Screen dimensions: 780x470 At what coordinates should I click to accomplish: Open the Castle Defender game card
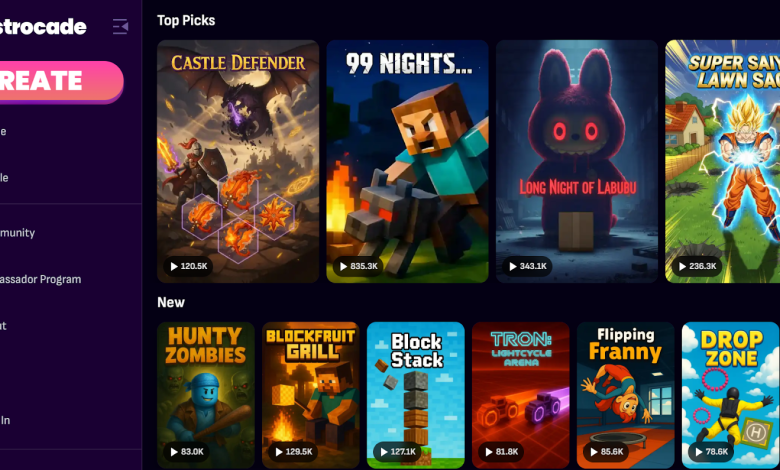pyautogui.click(x=238, y=162)
